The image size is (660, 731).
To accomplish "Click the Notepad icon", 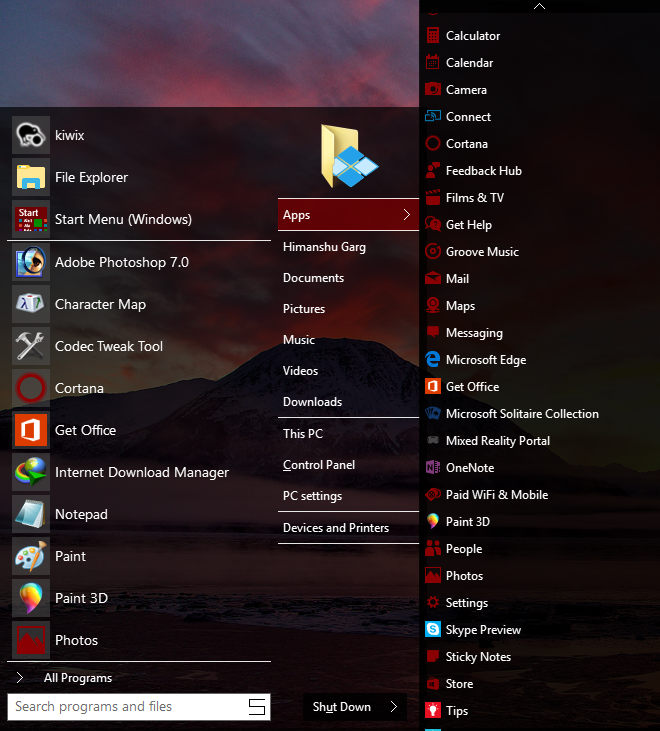I will pos(31,514).
